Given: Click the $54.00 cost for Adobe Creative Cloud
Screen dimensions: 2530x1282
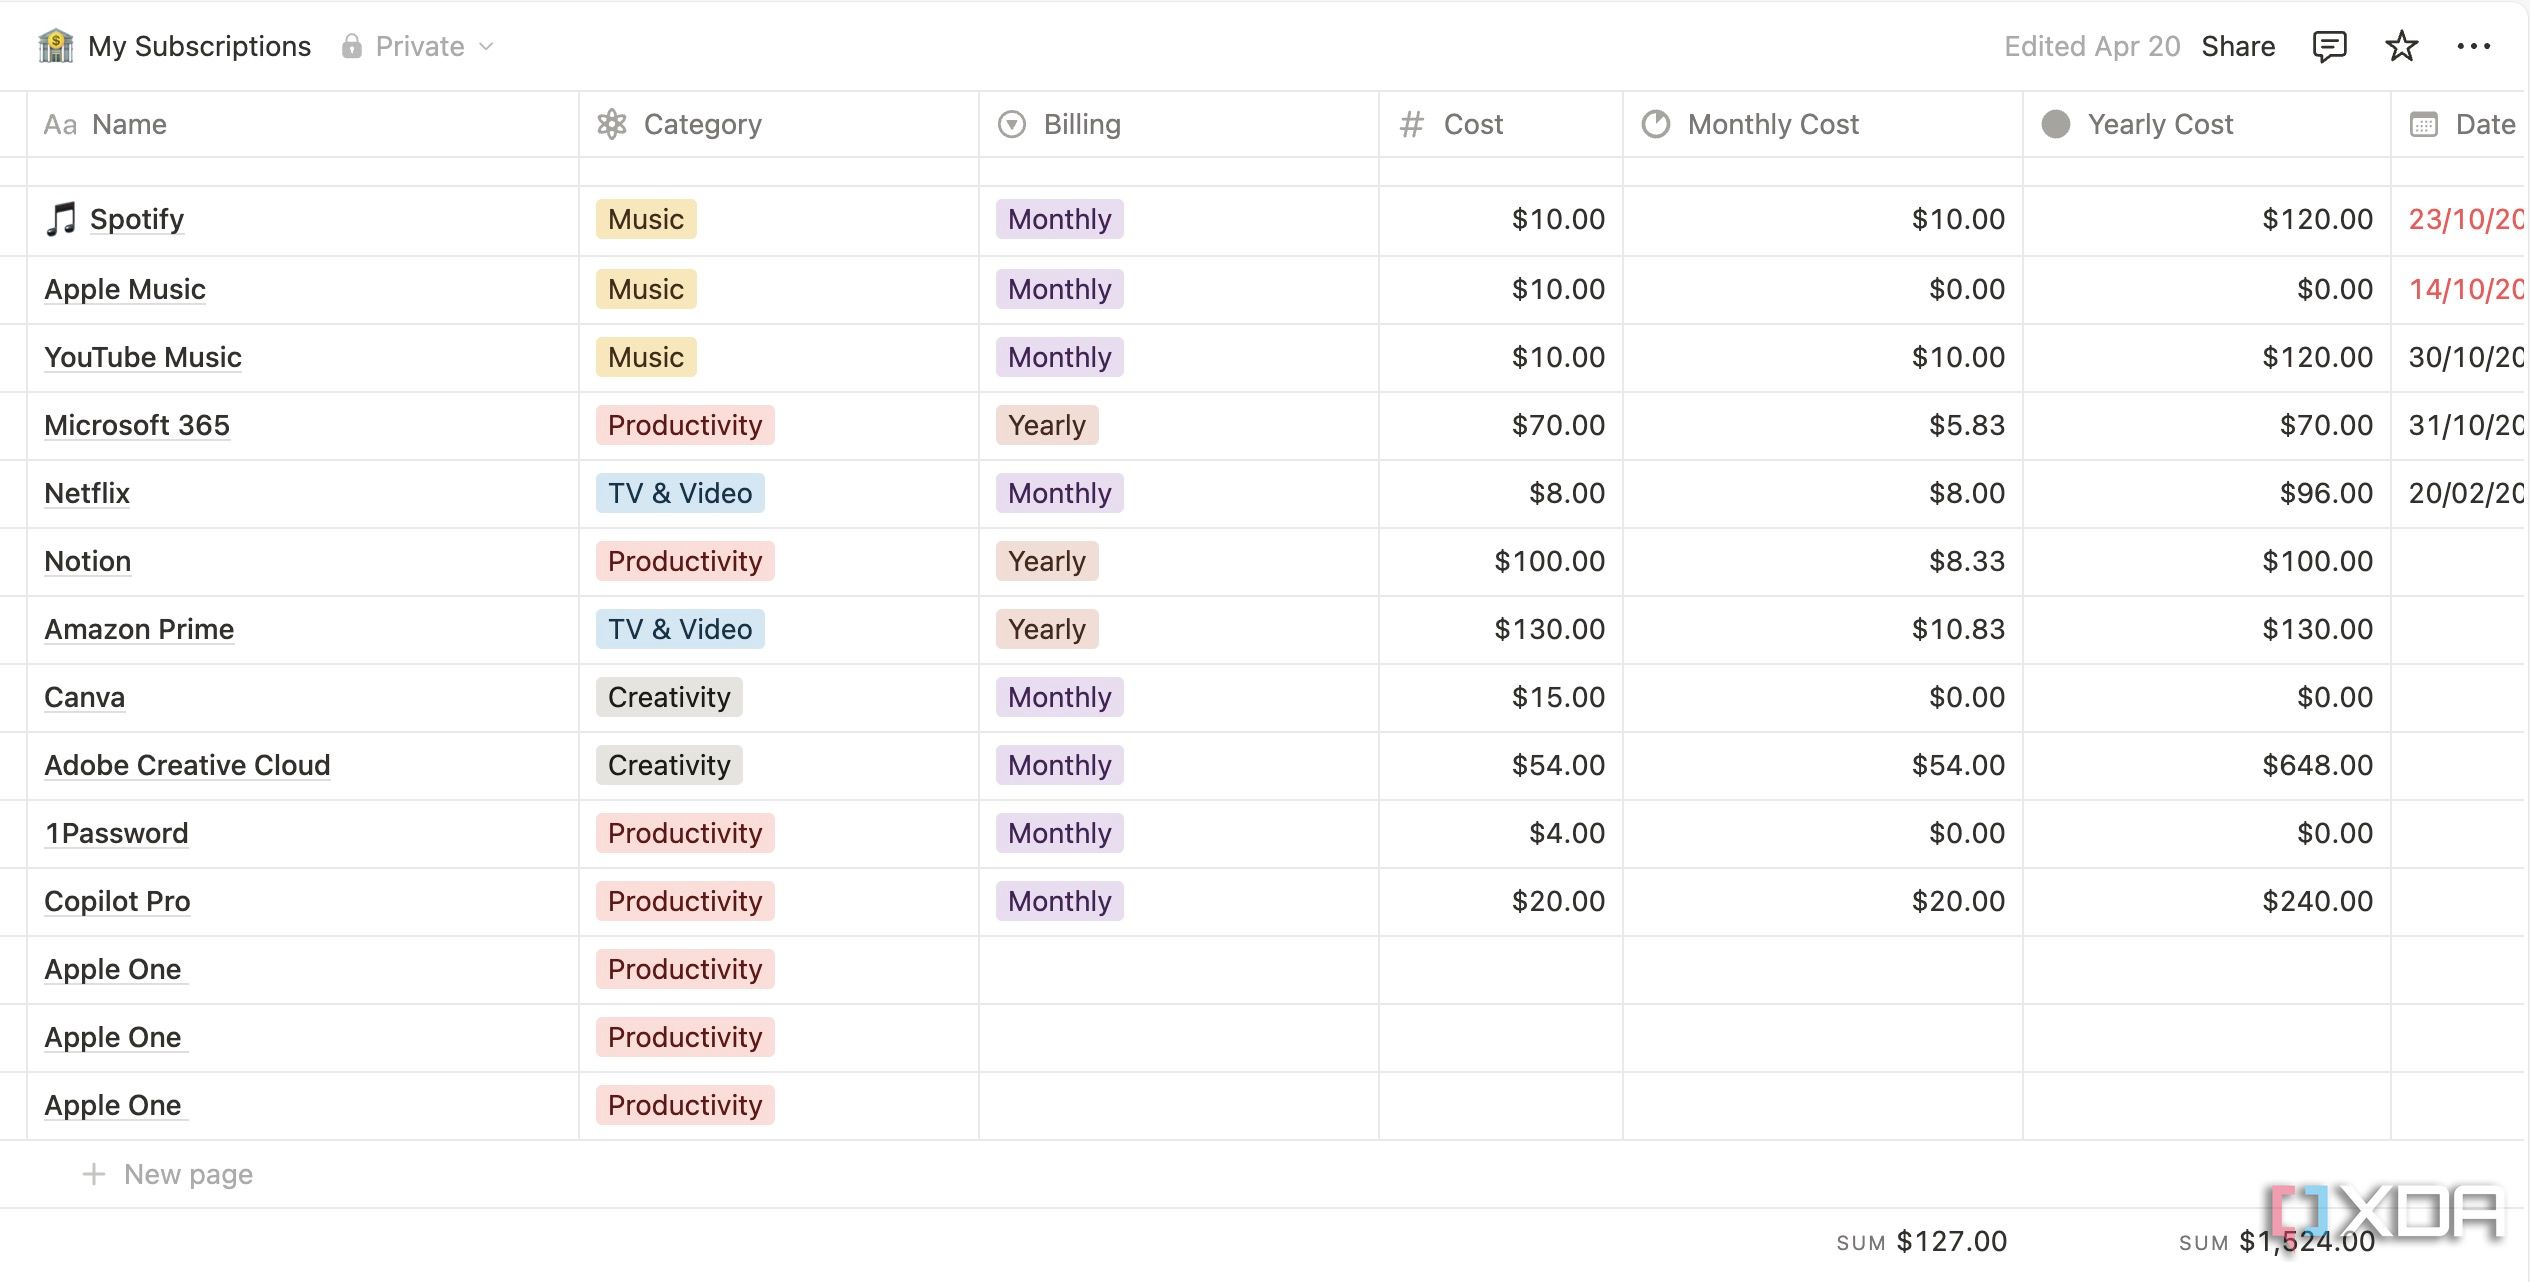Looking at the screenshot, I should tap(1558, 765).
